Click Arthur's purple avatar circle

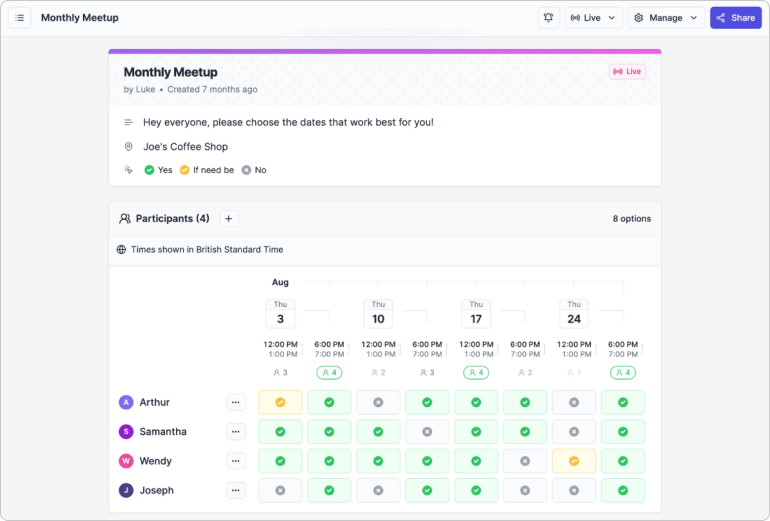coord(126,403)
